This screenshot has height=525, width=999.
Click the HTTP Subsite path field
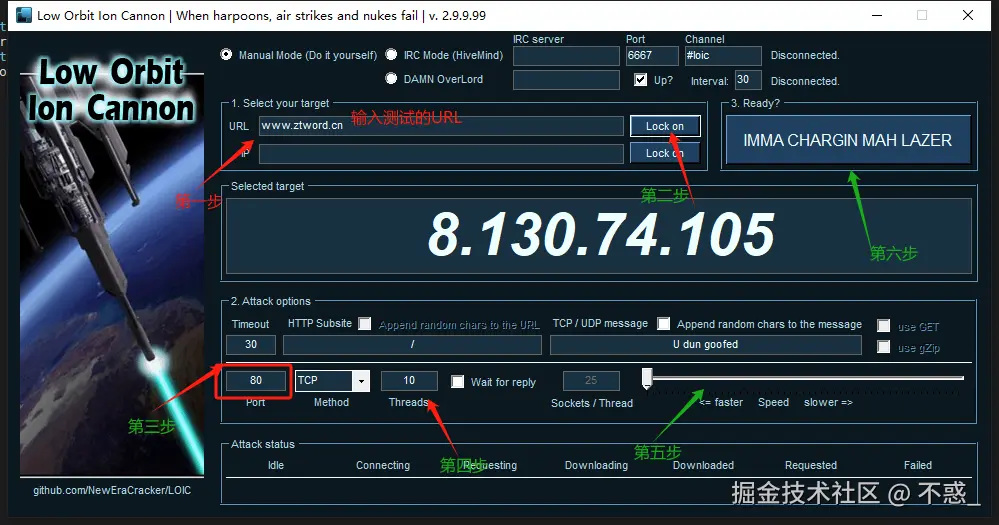(x=412, y=345)
